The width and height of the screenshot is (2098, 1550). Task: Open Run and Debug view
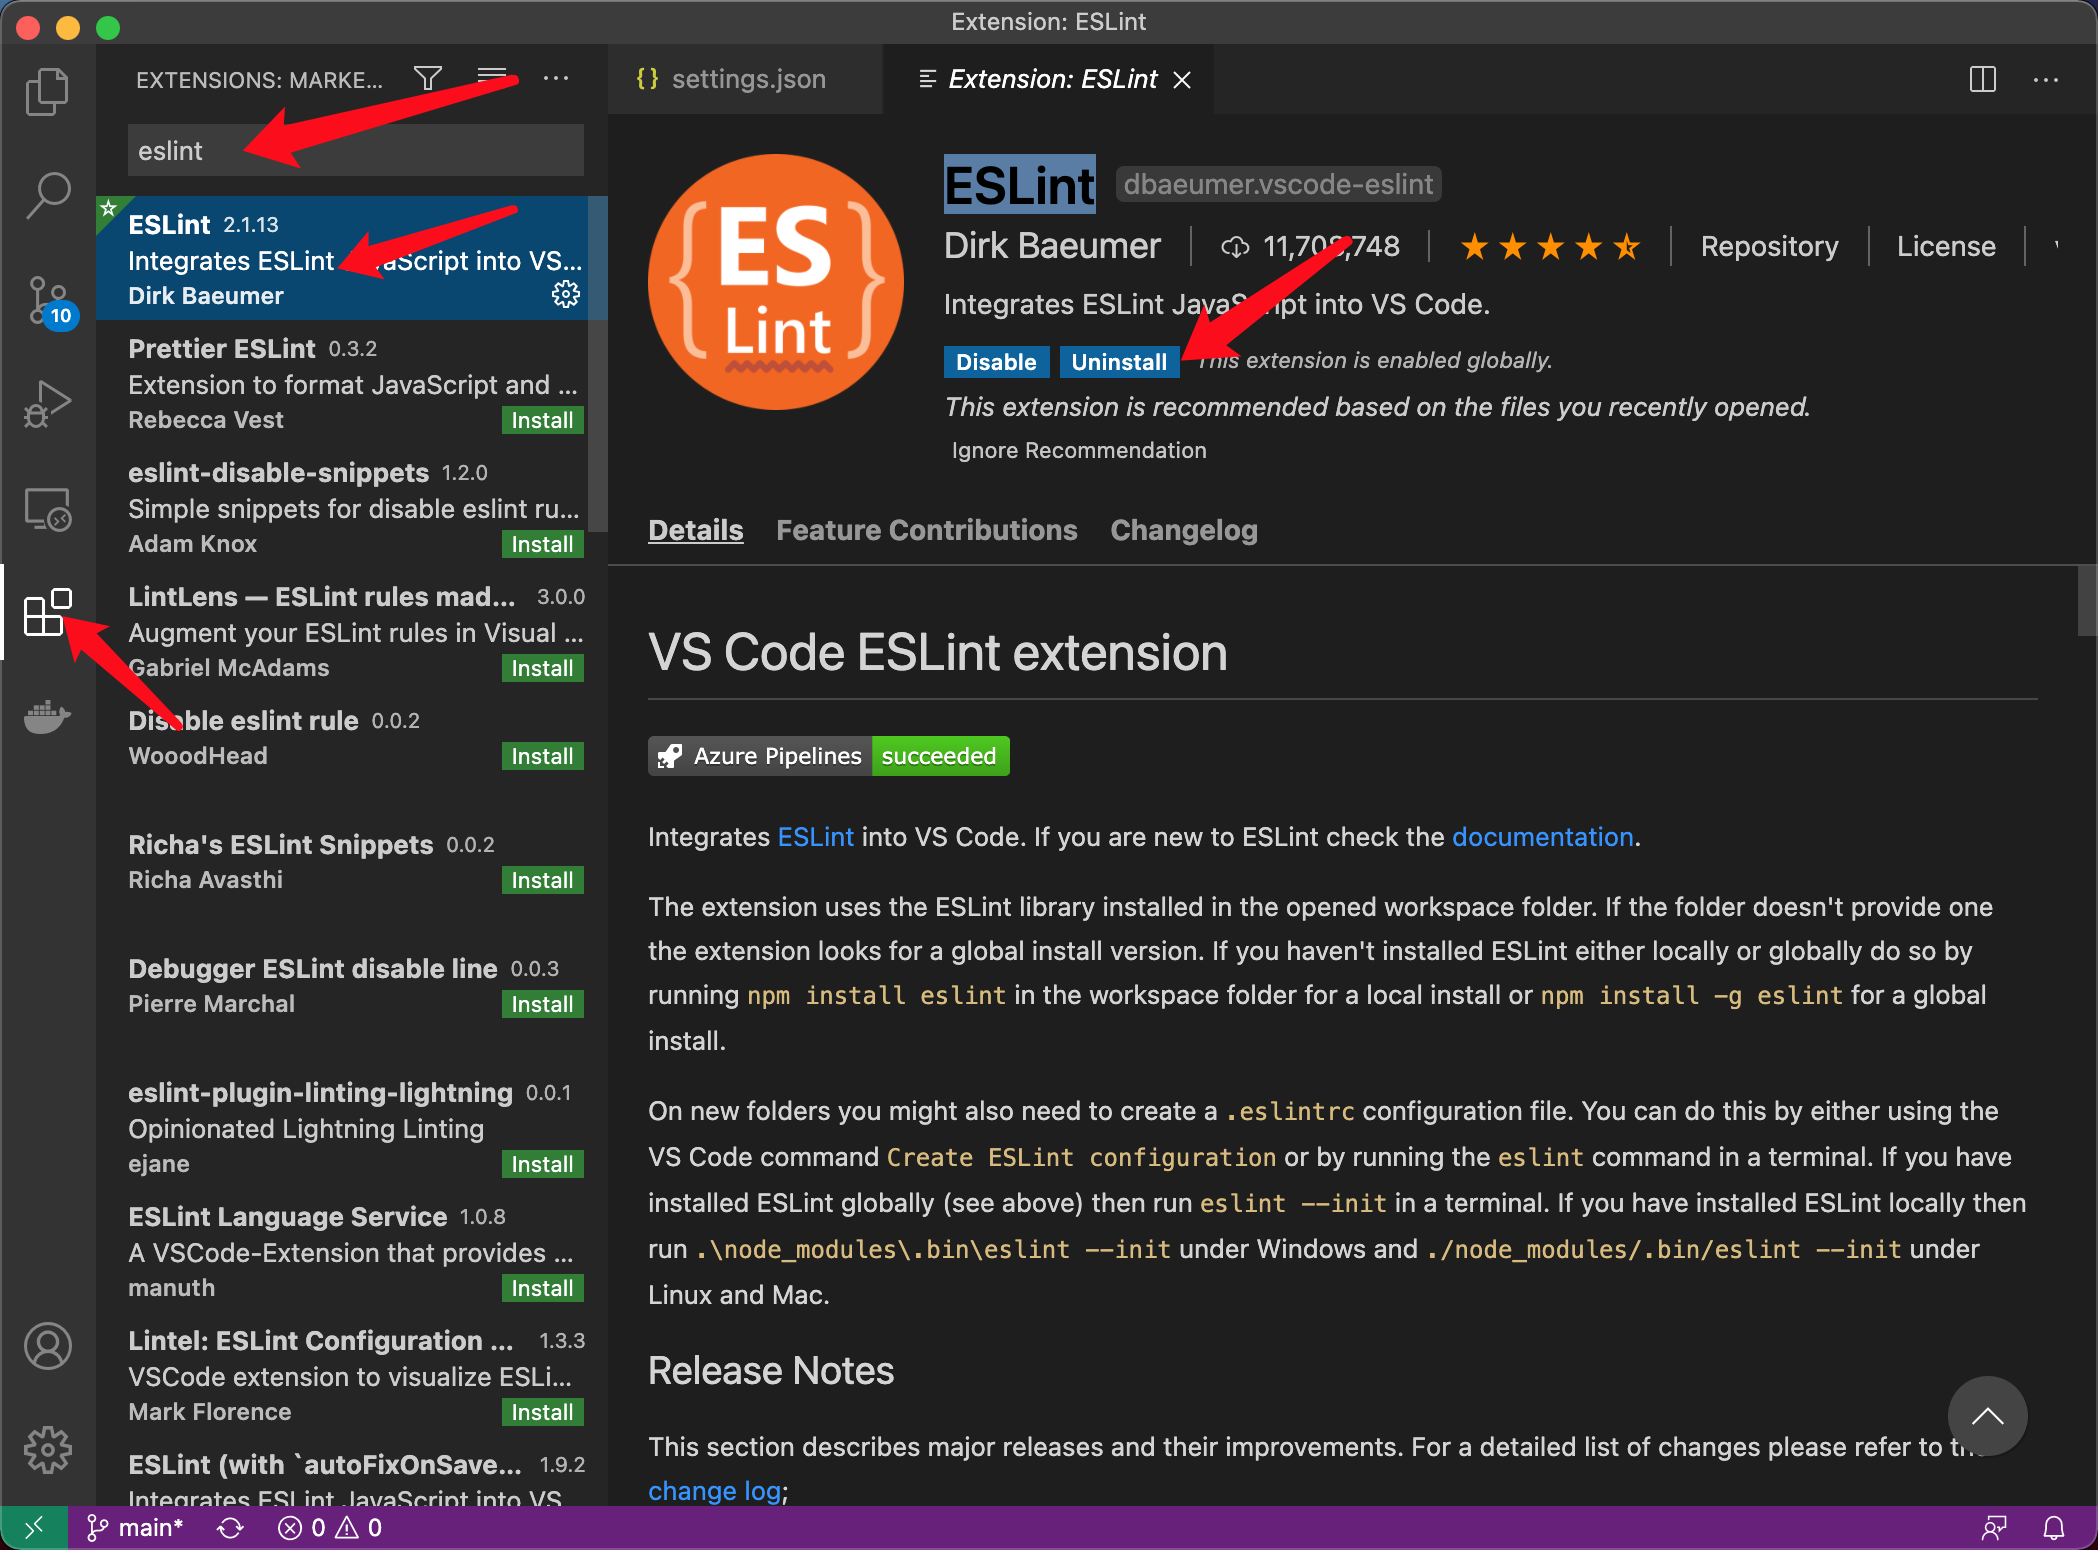[47, 404]
